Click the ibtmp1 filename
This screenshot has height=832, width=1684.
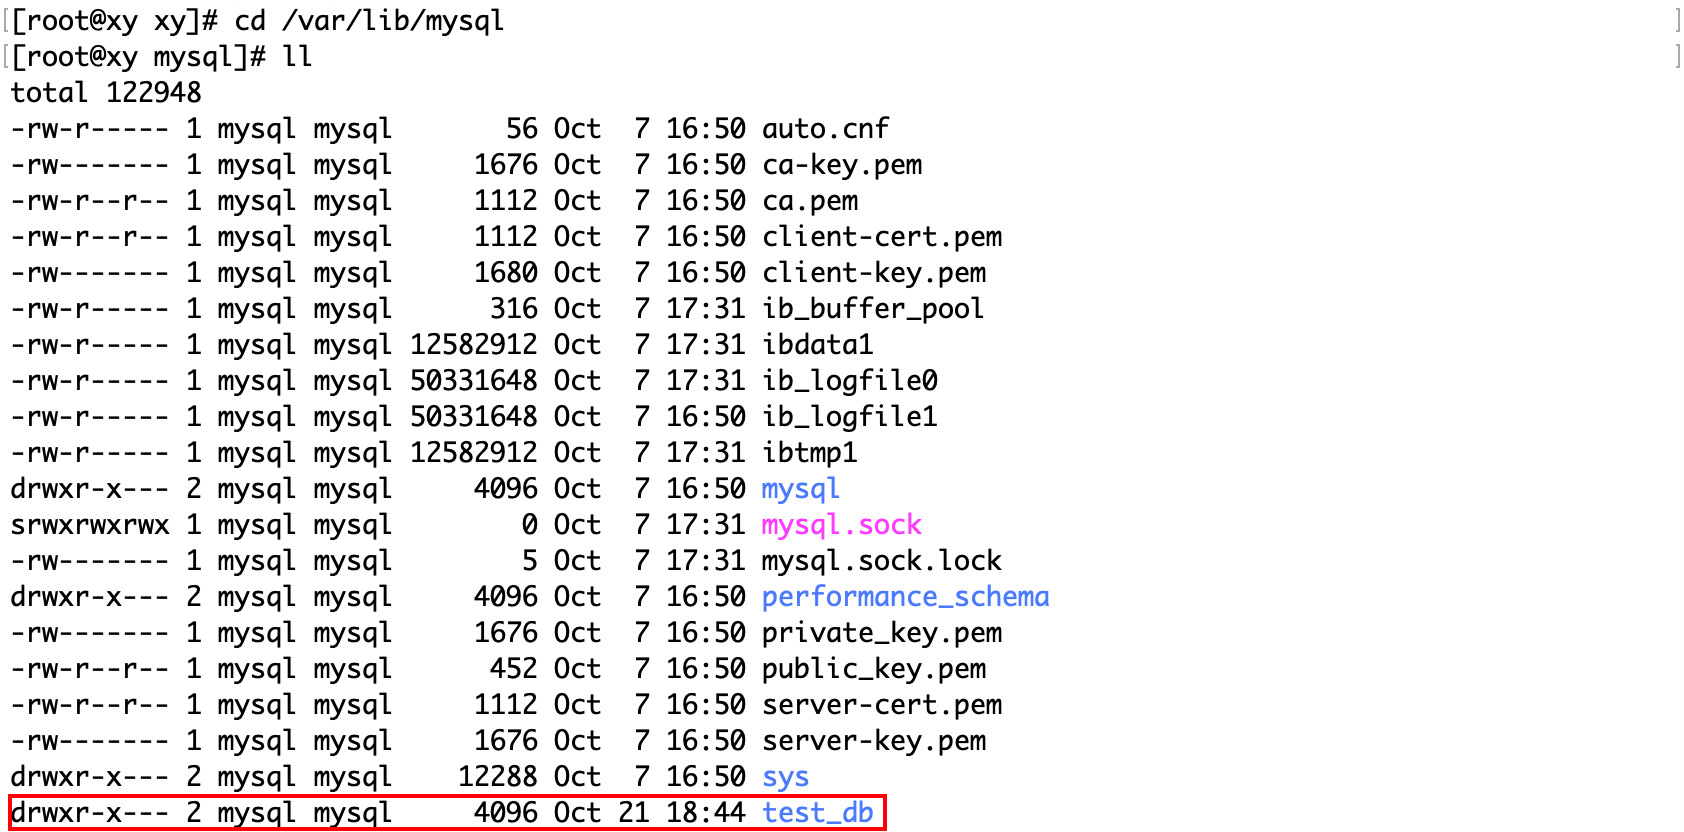(809, 452)
